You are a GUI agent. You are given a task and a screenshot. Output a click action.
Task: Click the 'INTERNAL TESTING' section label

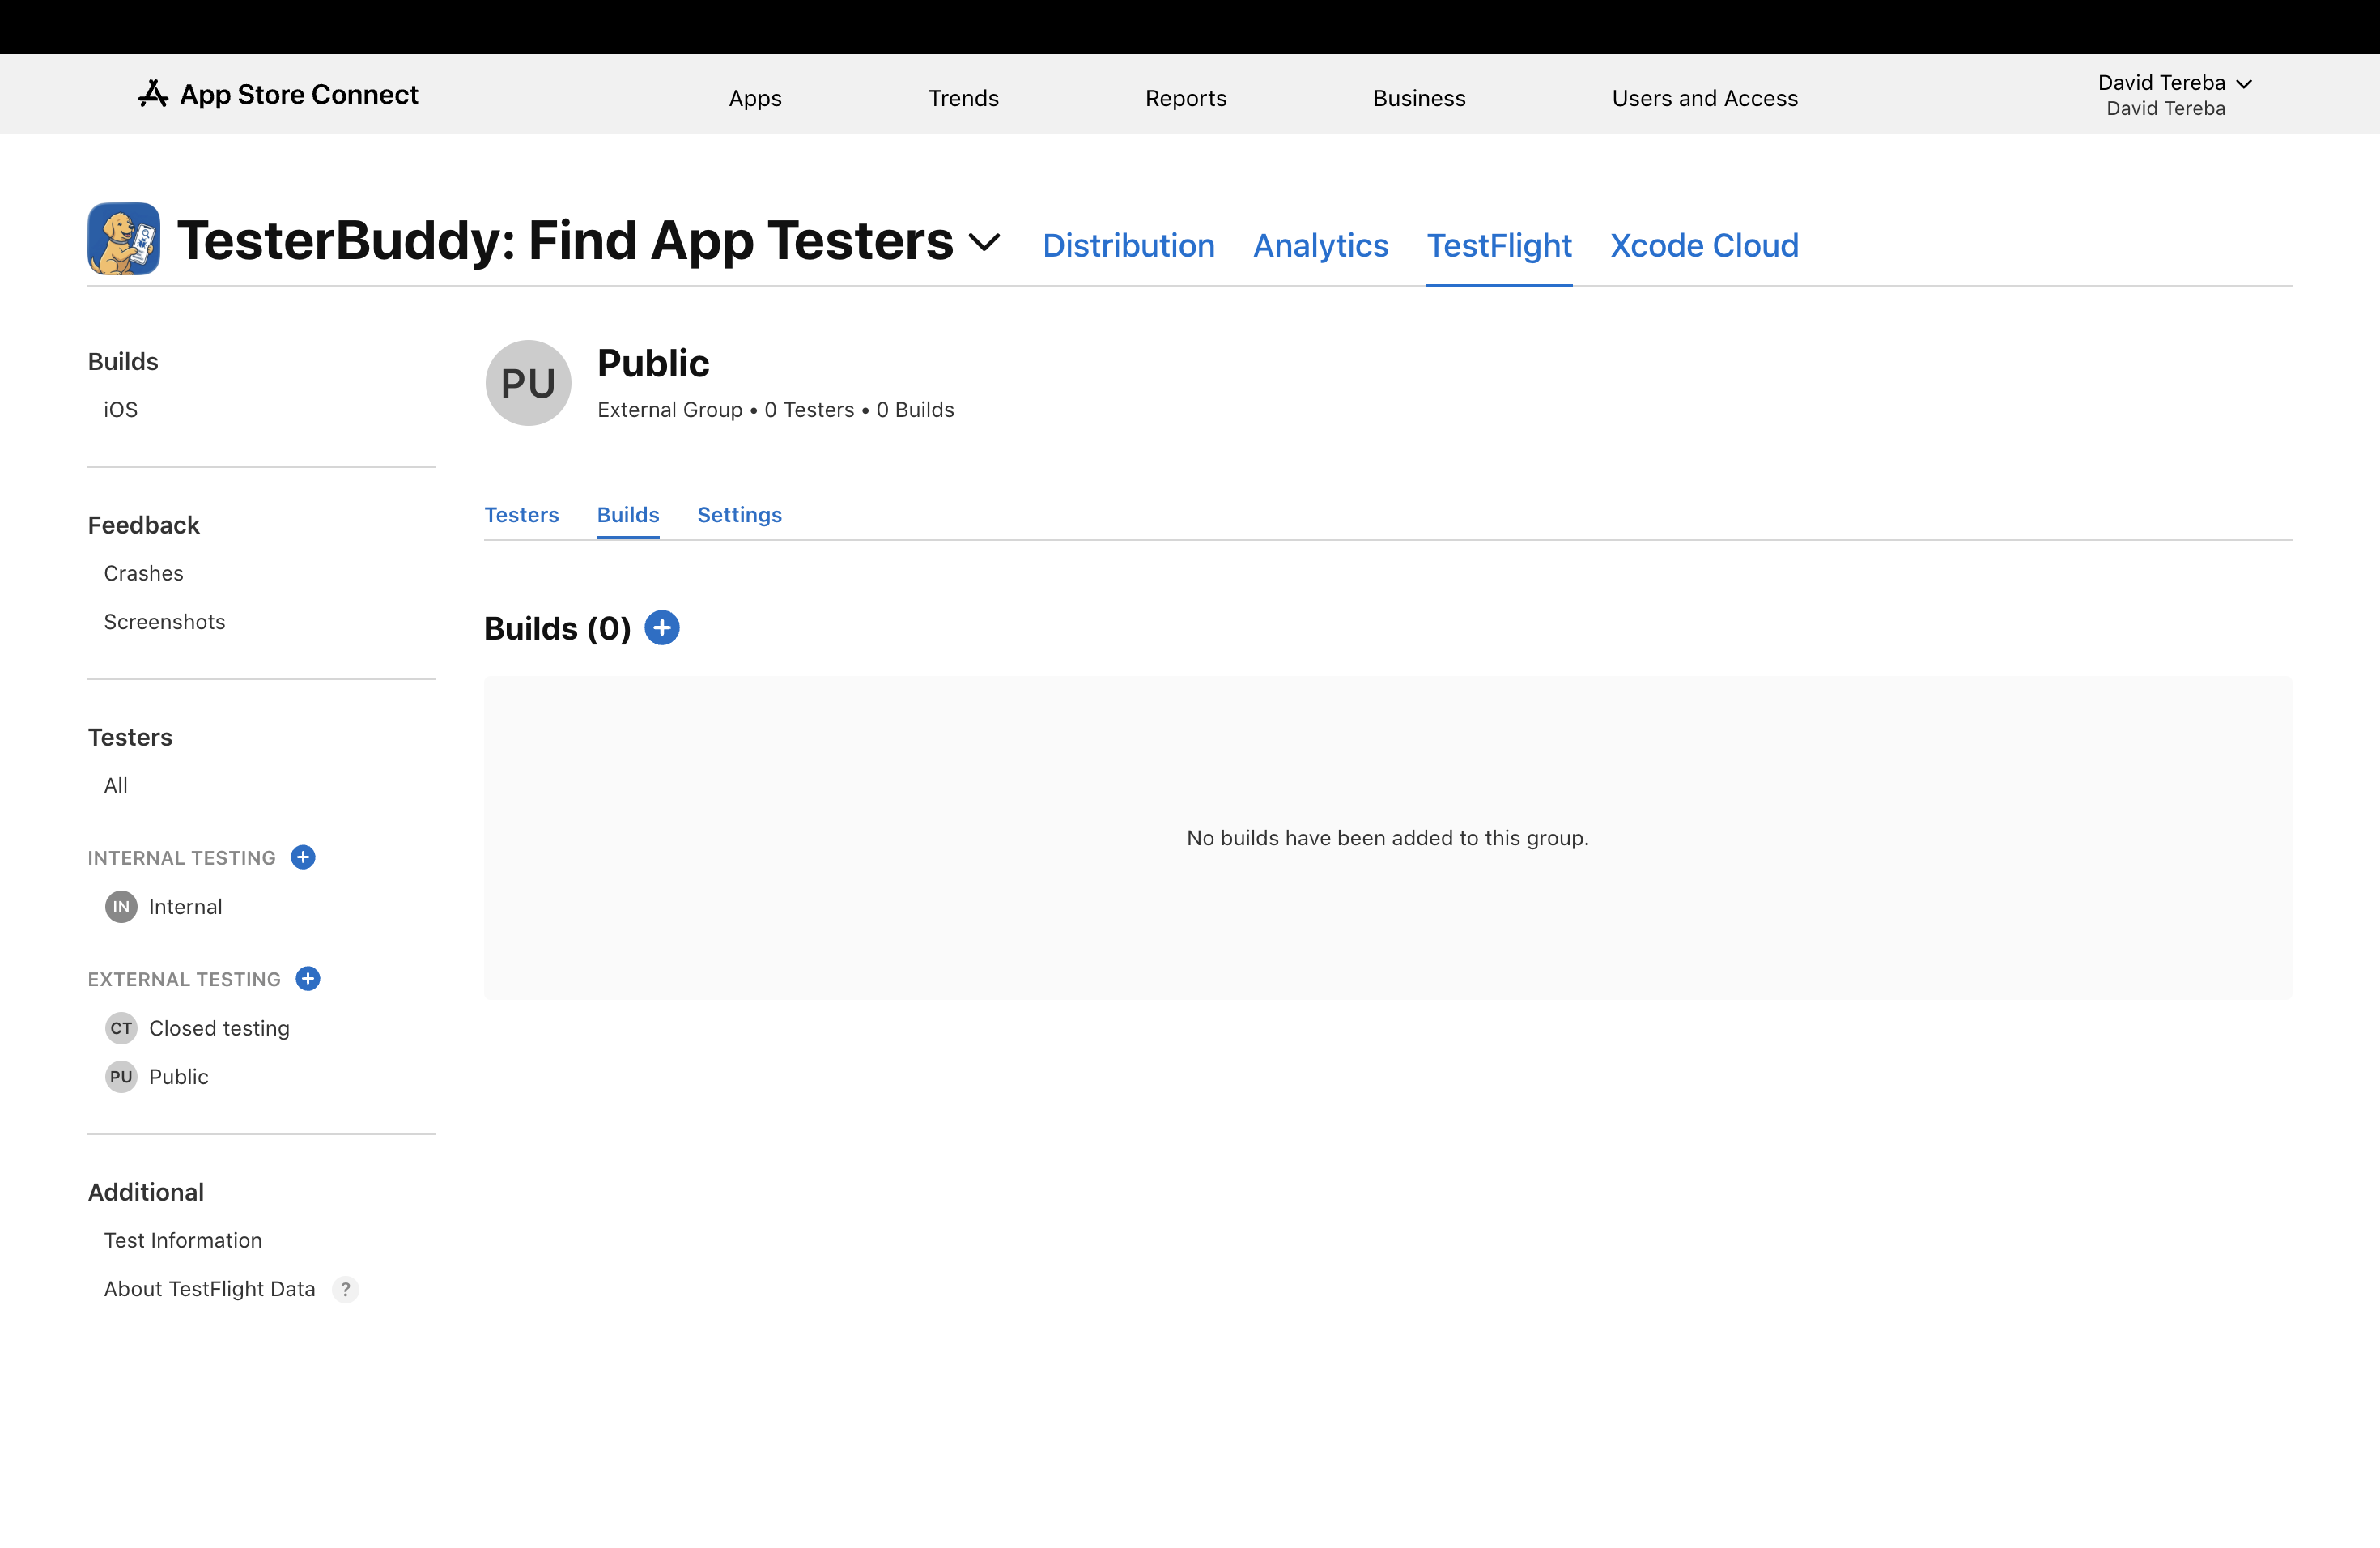[182, 858]
